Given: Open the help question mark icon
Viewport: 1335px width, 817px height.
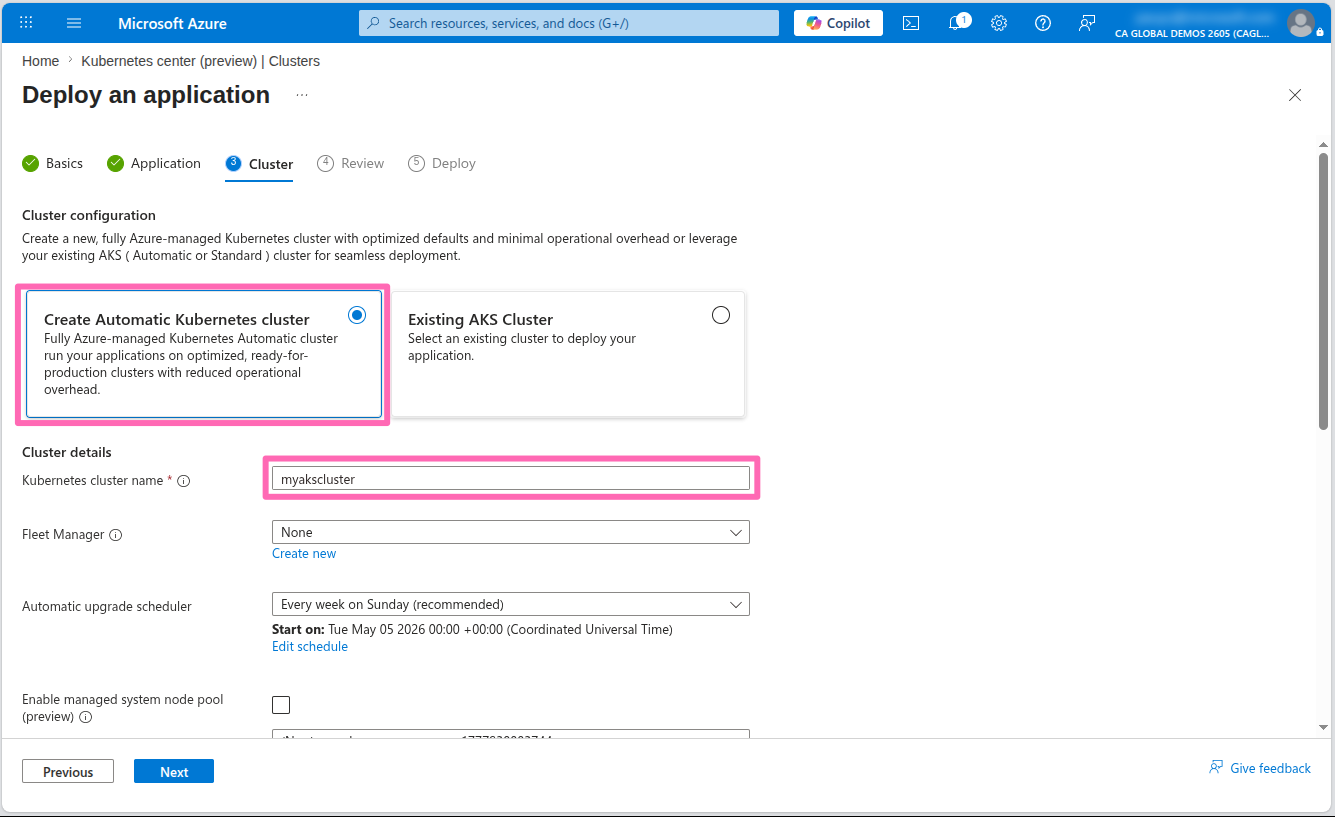Looking at the screenshot, I should (1043, 23).
